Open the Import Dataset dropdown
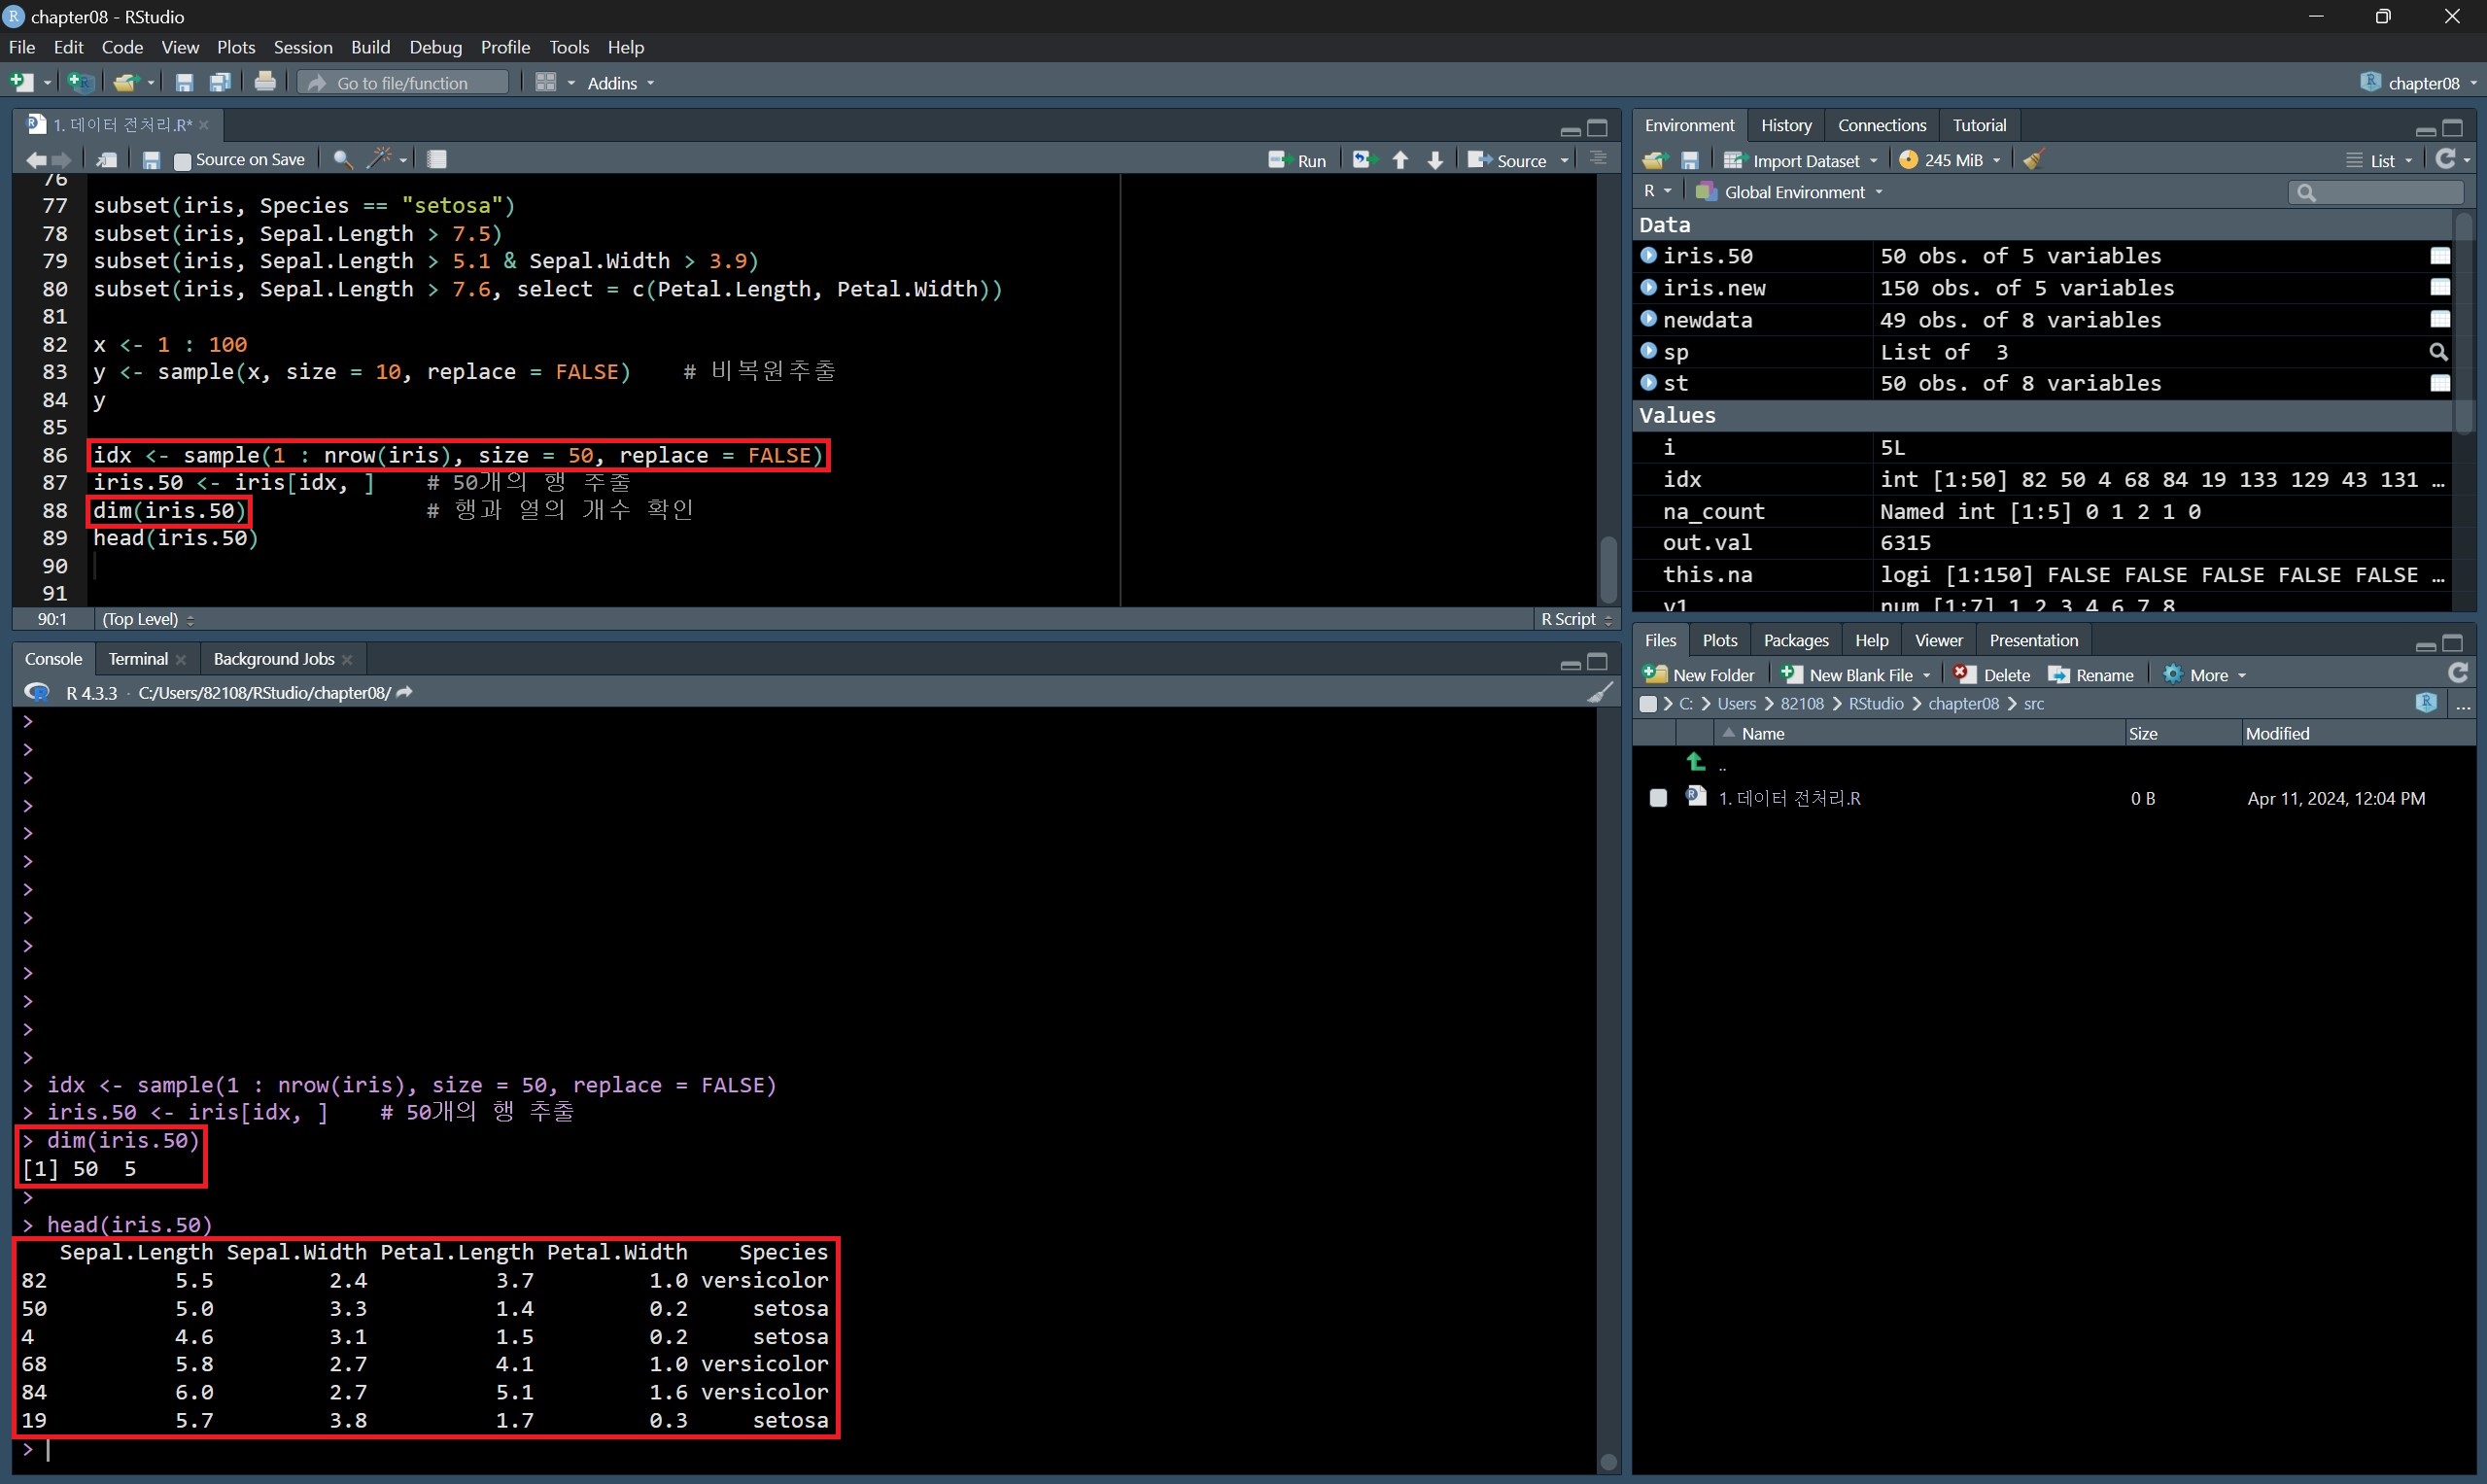 [x=1801, y=160]
